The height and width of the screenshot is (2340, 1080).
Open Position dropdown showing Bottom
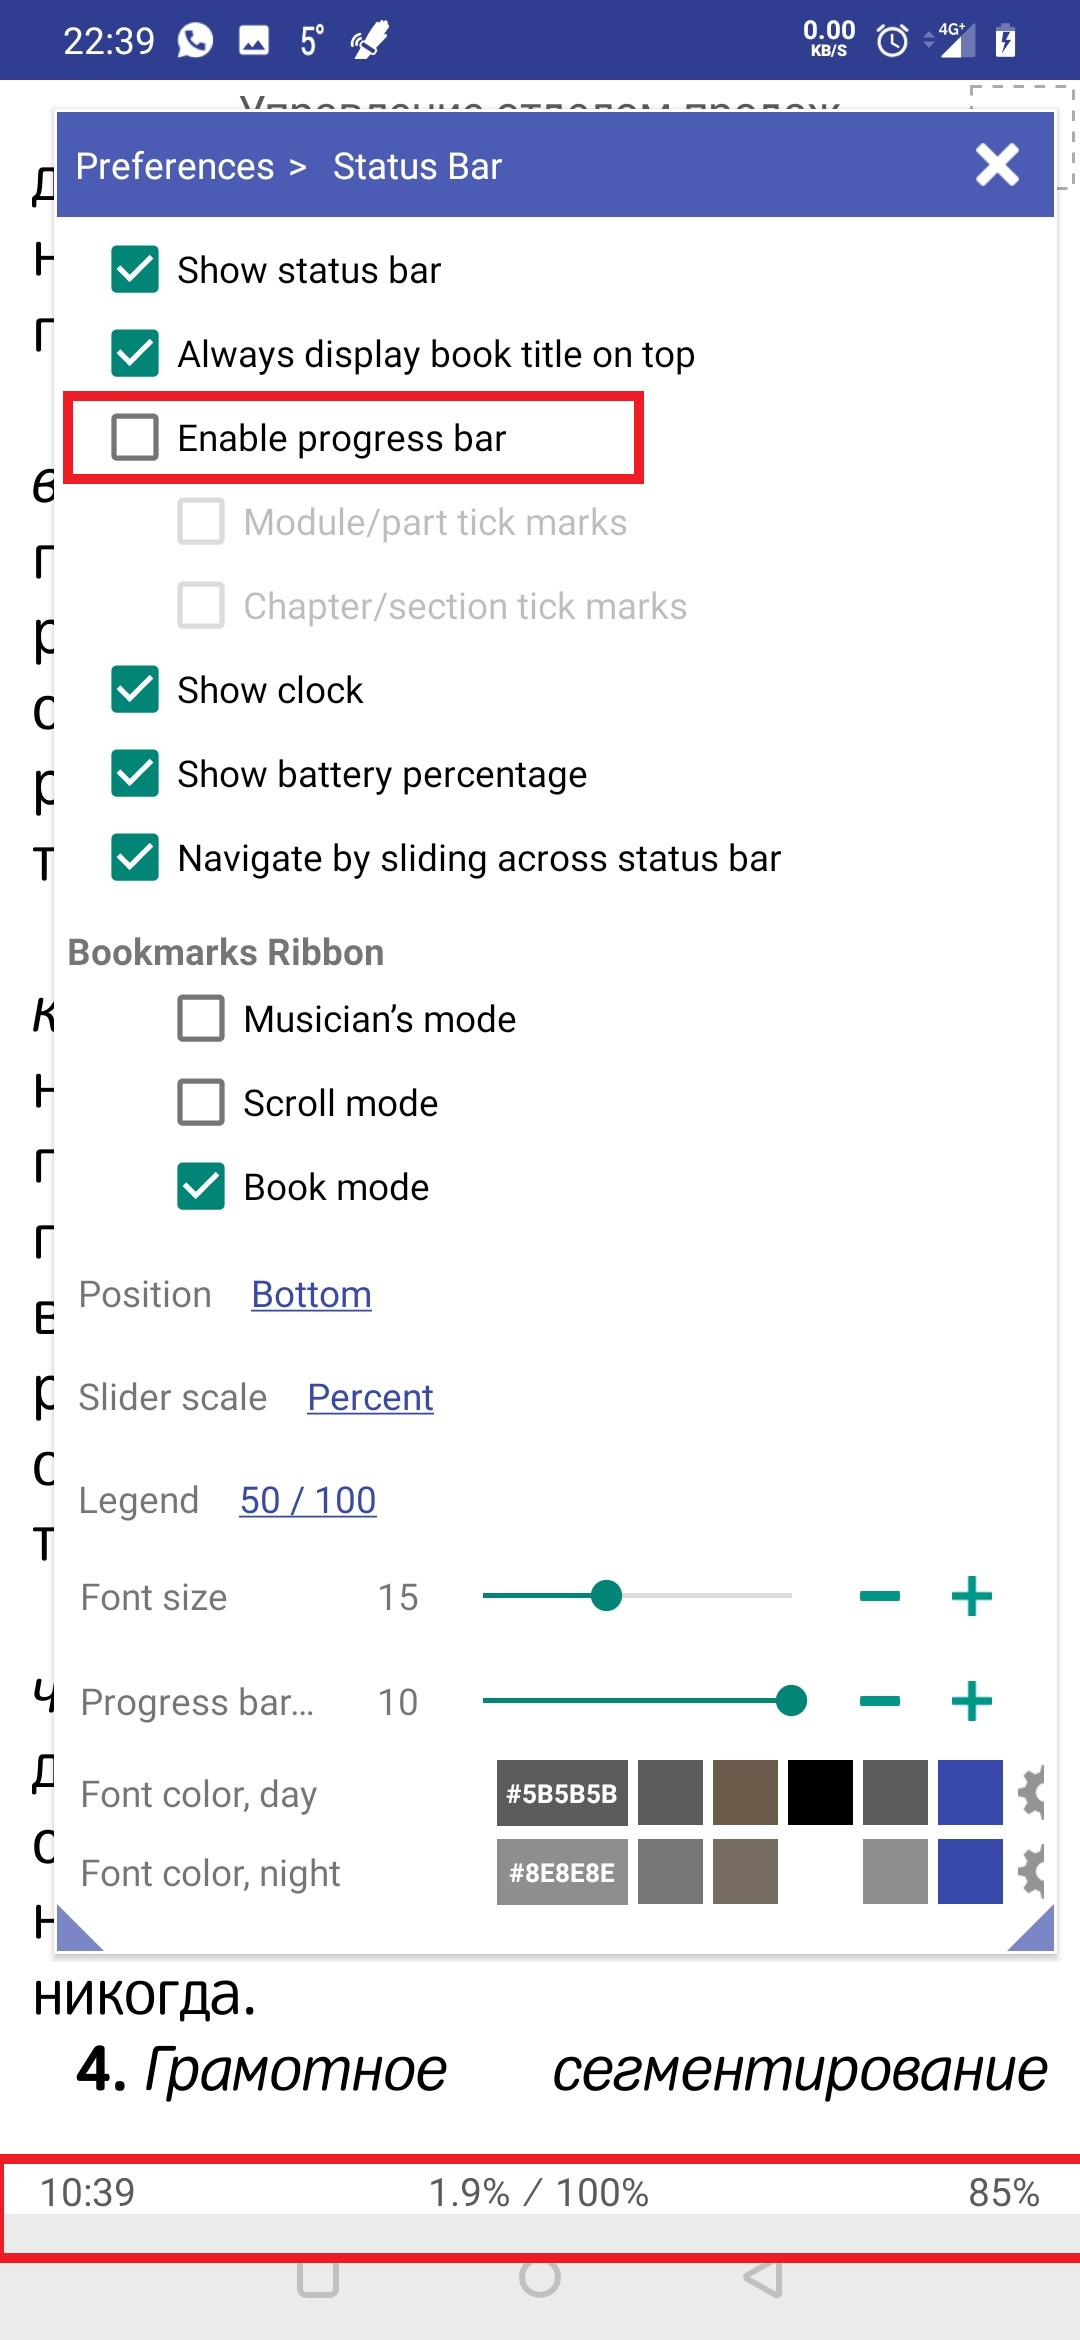[311, 1295]
